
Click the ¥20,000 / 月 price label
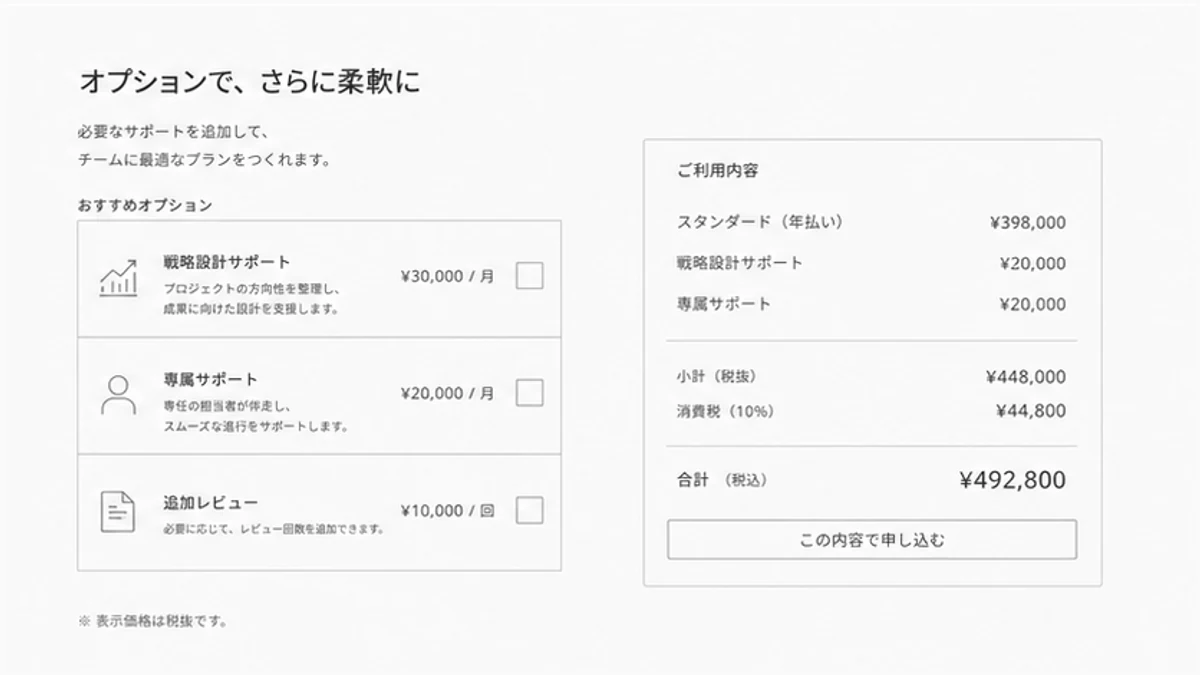click(447, 394)
